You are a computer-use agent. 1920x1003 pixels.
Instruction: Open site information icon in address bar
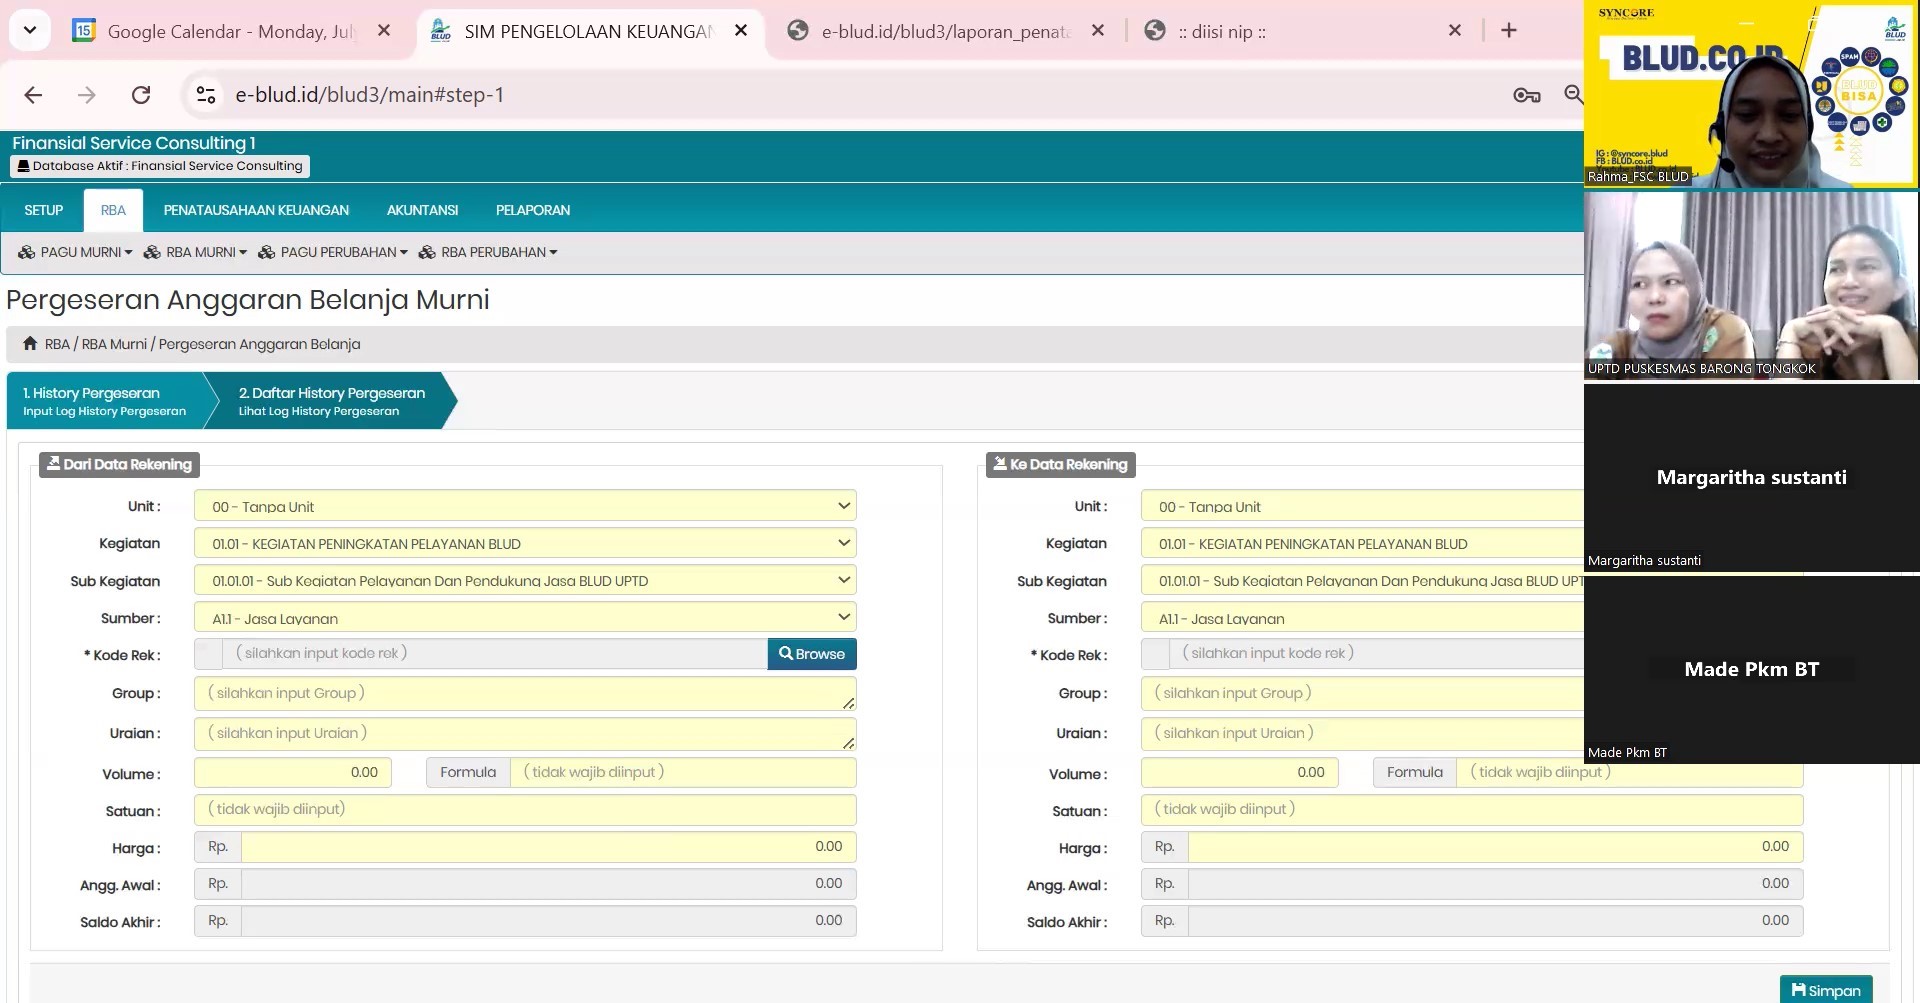tap(206, 95)
